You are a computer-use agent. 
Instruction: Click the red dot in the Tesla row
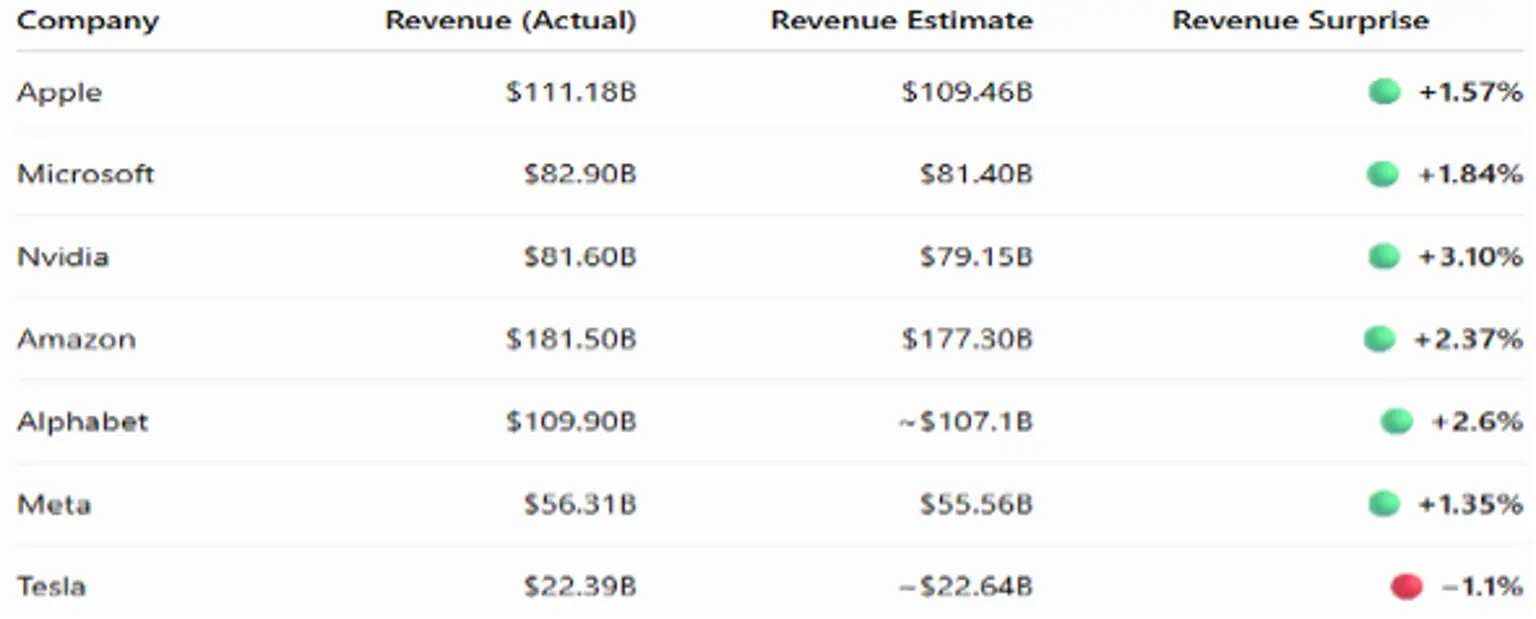click(1406, 587)
